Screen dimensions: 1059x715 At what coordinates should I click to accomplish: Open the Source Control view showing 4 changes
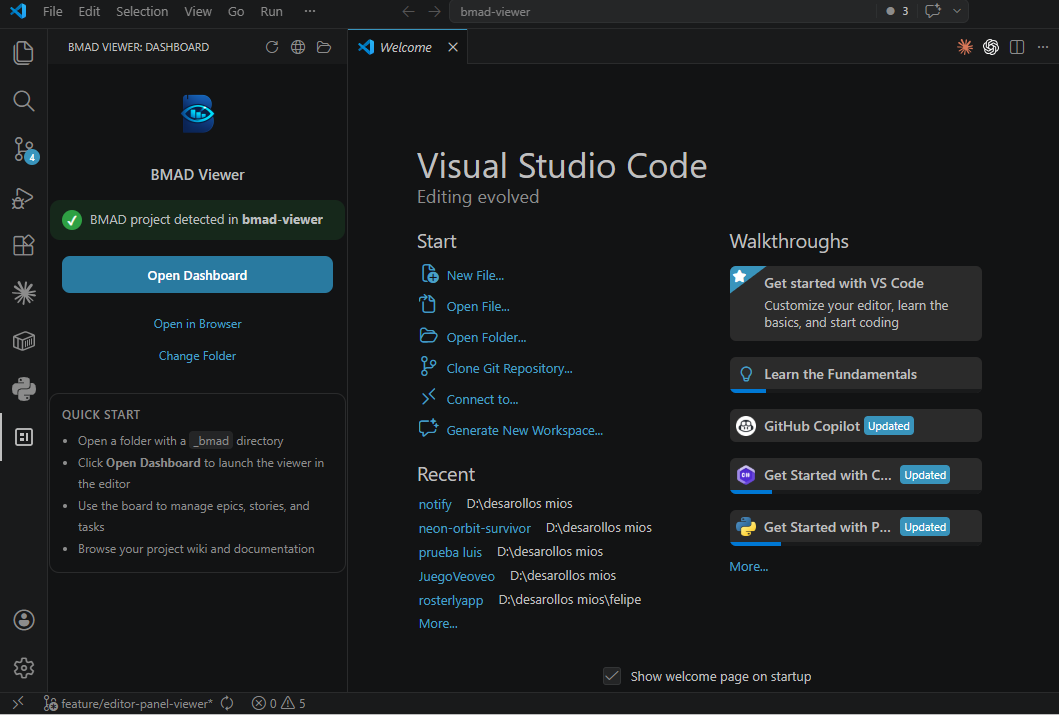[x=23, y=150]
